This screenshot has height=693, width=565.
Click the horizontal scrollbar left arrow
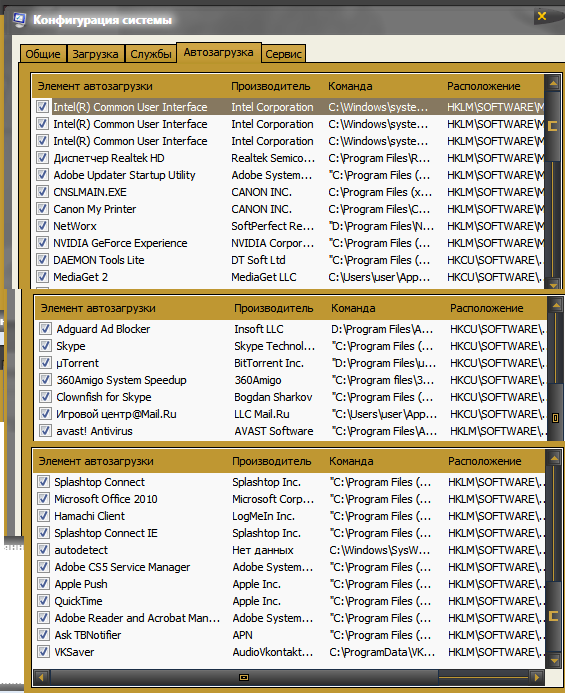42,677
